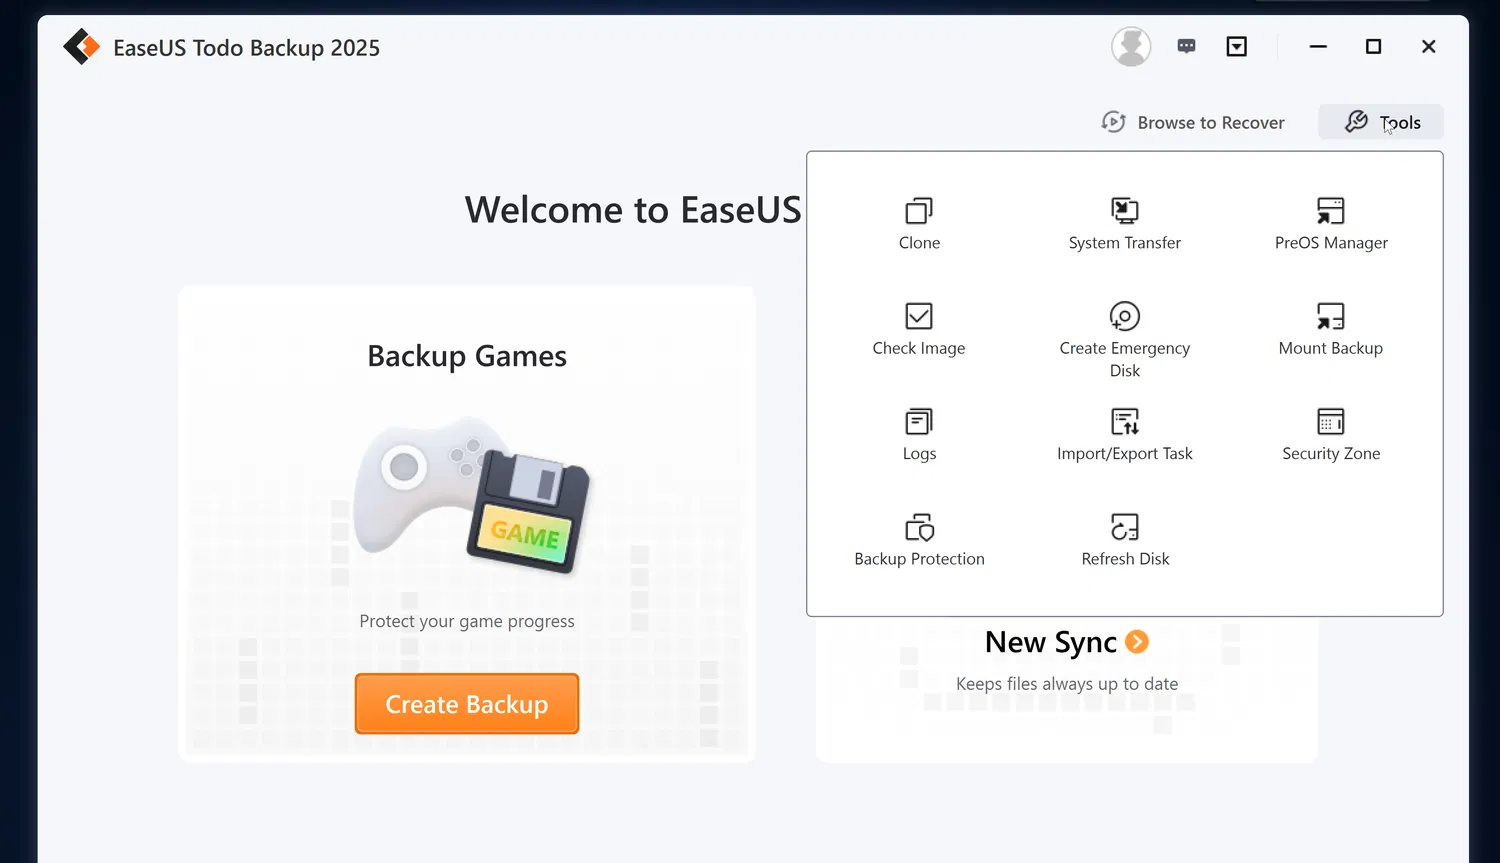Open the Import/Export Task icon

1125,421
